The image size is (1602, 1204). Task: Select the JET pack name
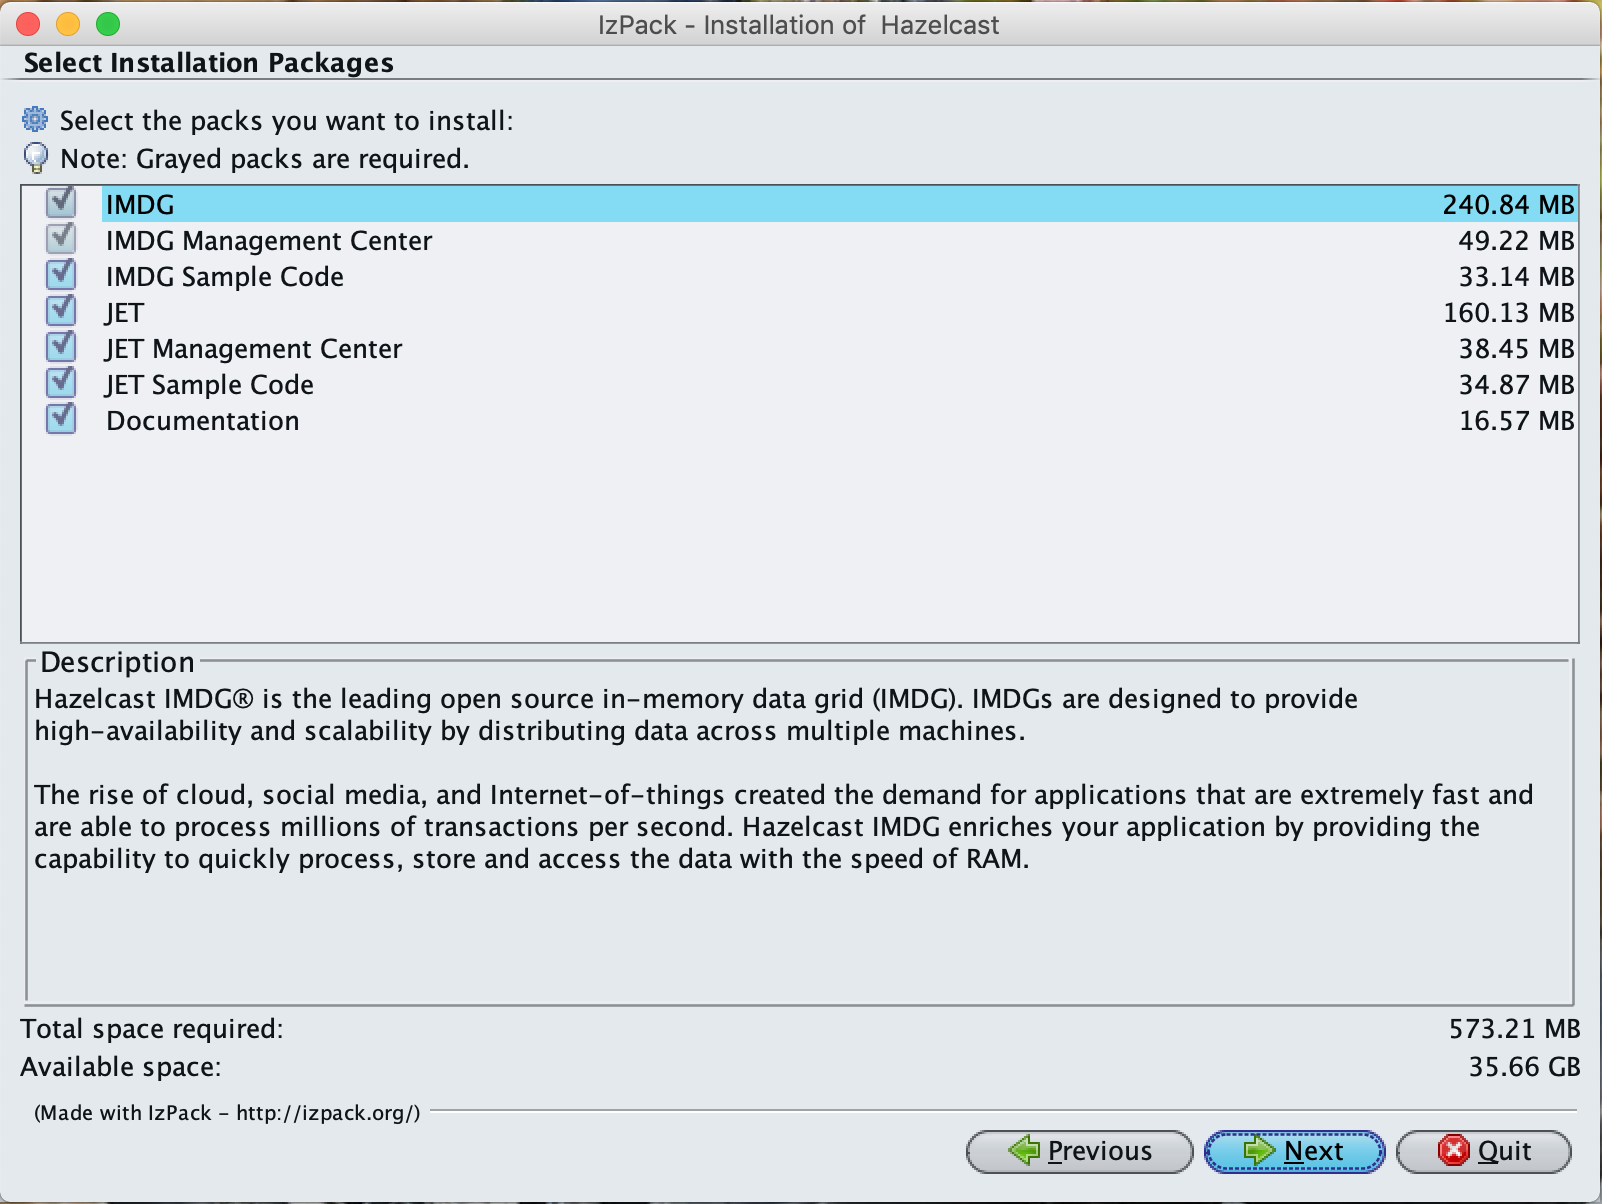[125, 313]
